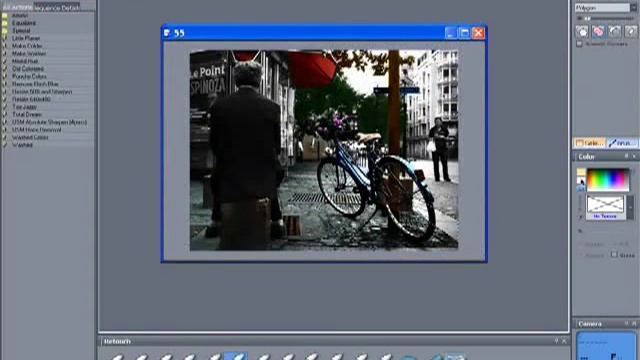Select the highlighted retouch brush tool
Screen dimensions: 640x360
(x=236, y=356)
